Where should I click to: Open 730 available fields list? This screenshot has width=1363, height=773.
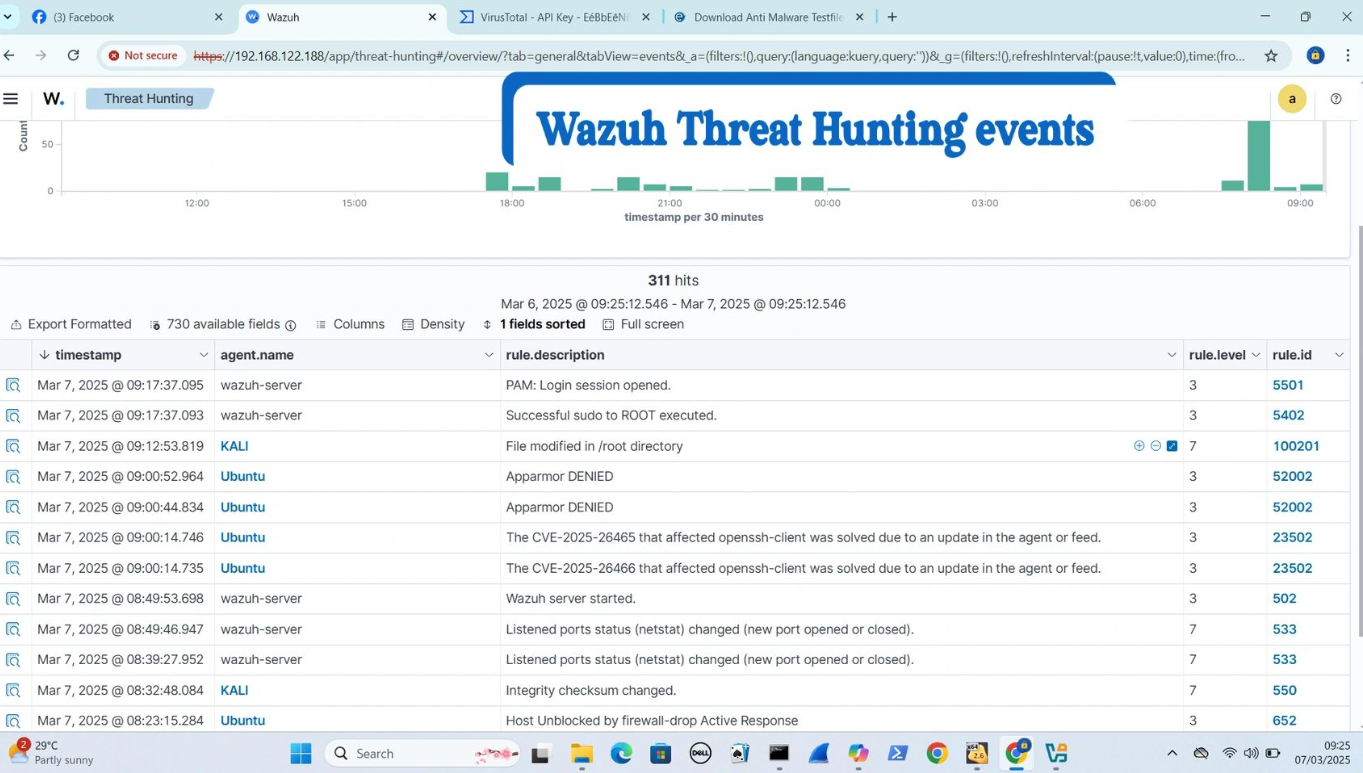(223, 324)
